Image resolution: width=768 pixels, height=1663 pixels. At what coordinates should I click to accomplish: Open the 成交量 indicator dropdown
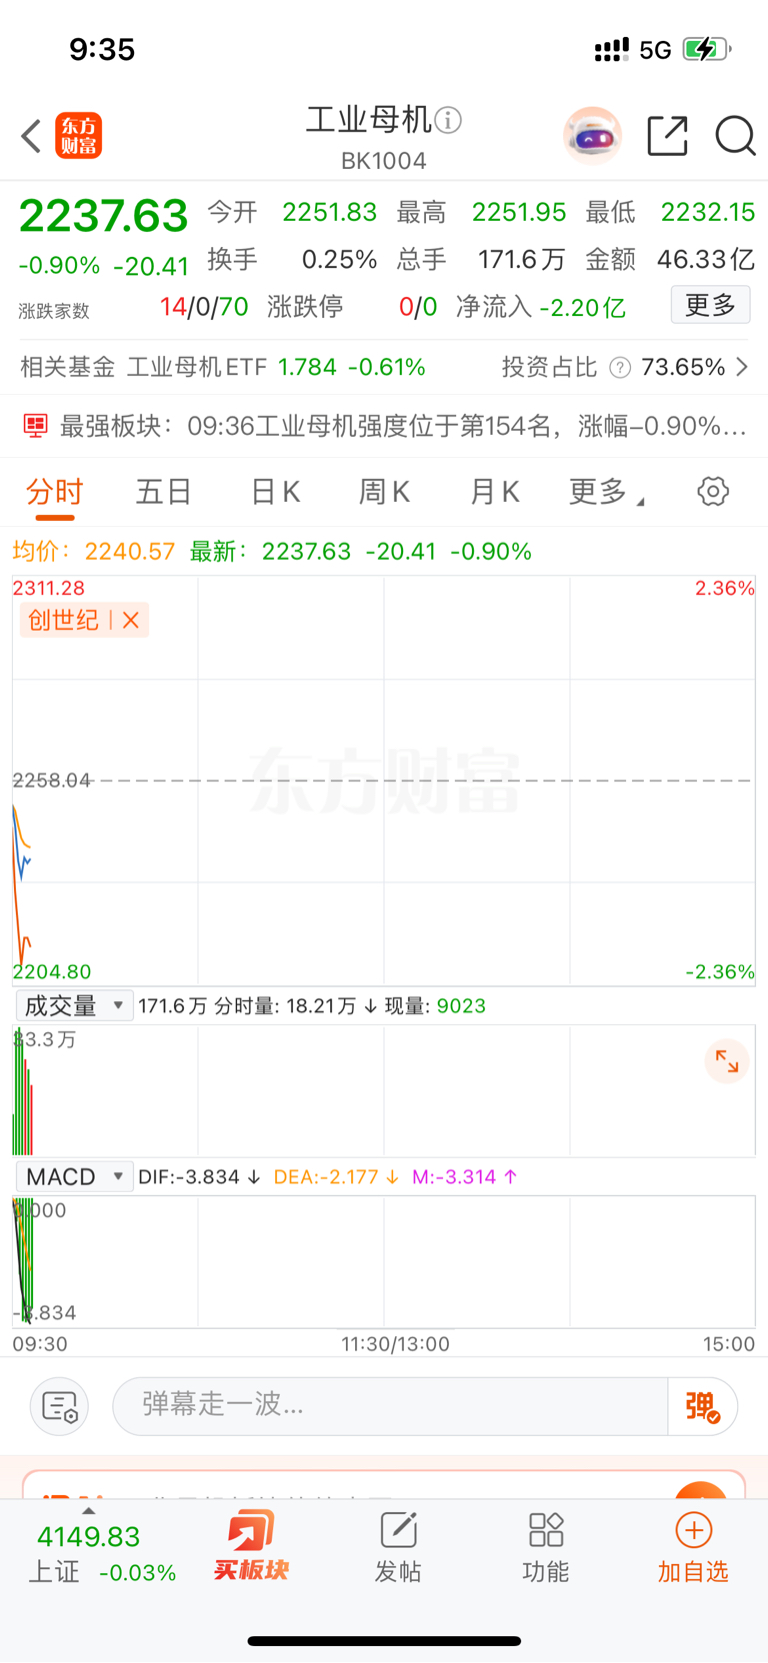pos(74,1006)
